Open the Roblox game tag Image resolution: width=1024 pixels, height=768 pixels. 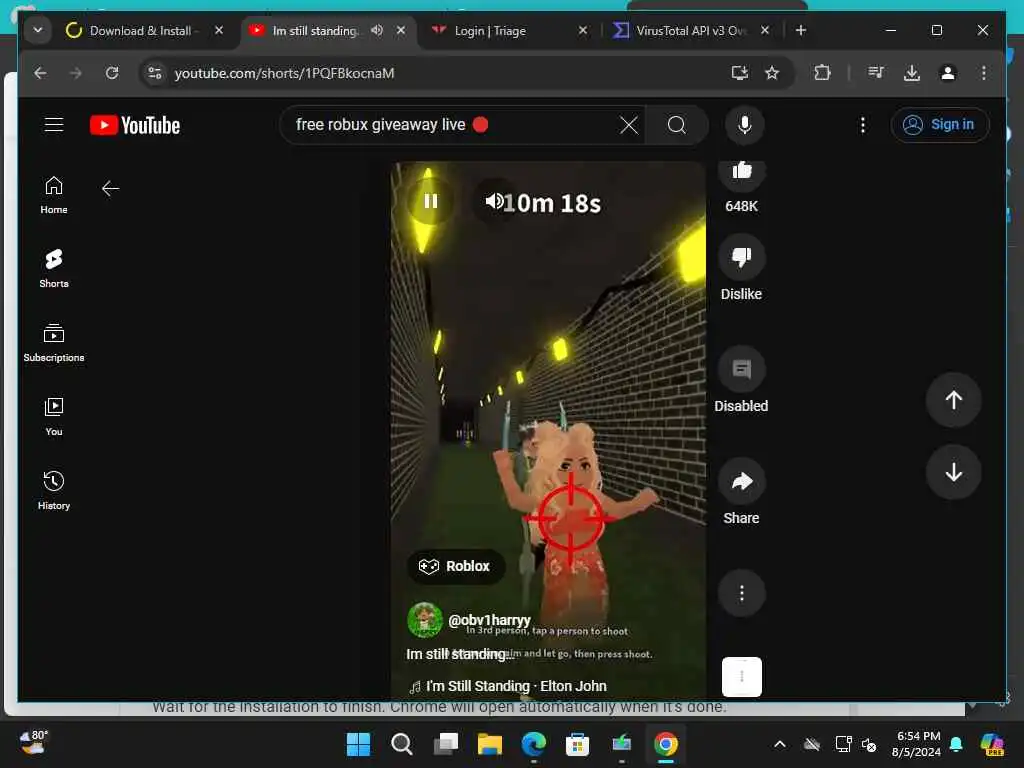pyautogui.click(x=455, y=566)
